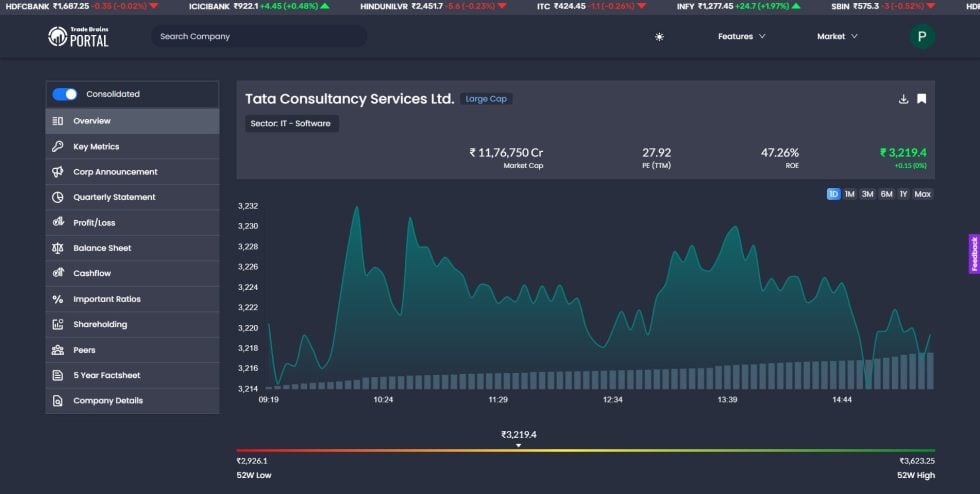
Task: Click the Tata Consultancy Services Ltd. title
Action: (349, 99)
